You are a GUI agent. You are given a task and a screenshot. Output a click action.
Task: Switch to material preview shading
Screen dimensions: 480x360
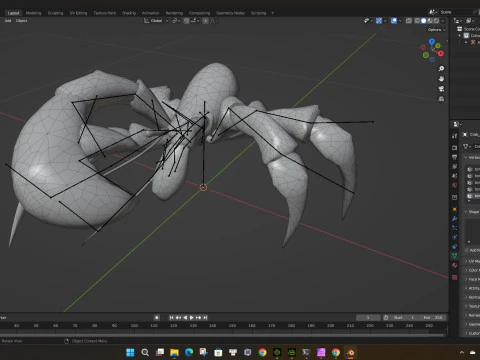[430, 21]
